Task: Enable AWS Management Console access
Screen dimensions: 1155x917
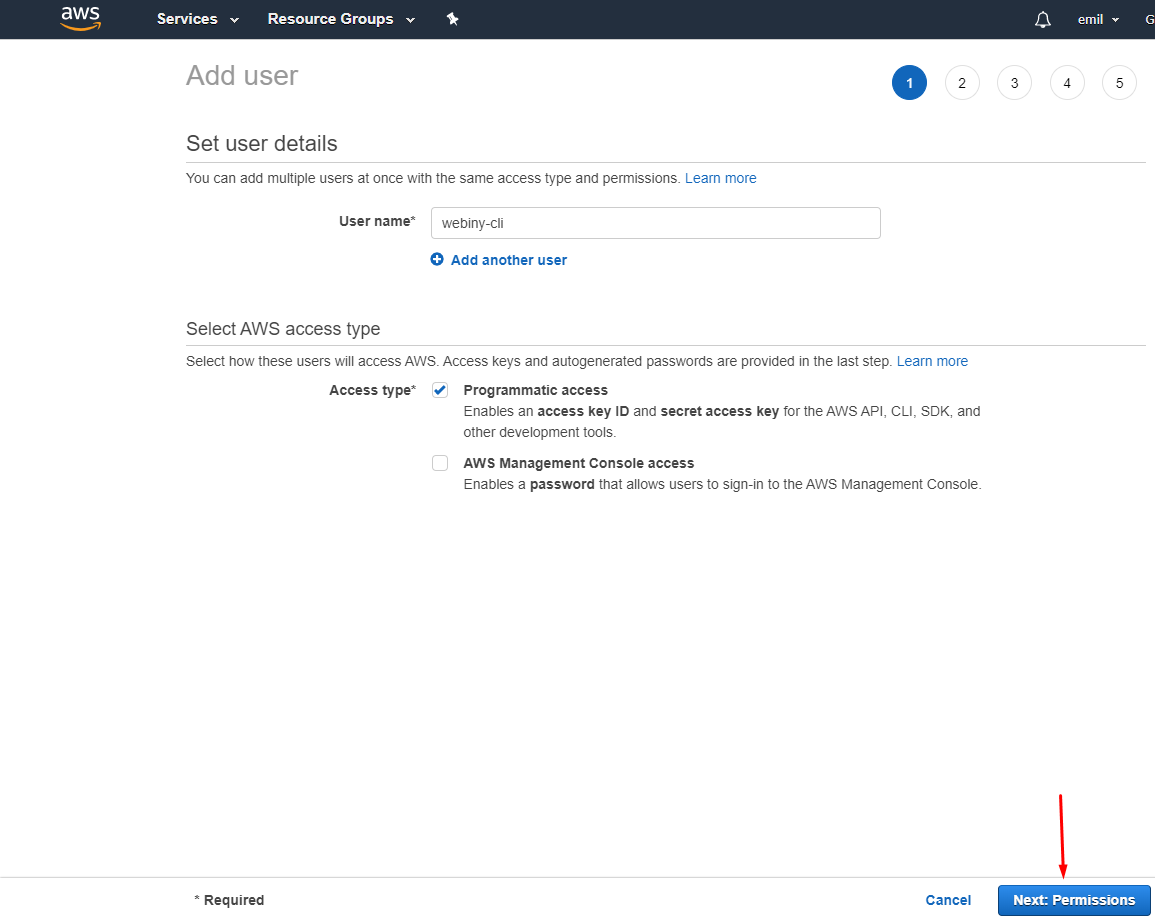Action: click(440, 463)
